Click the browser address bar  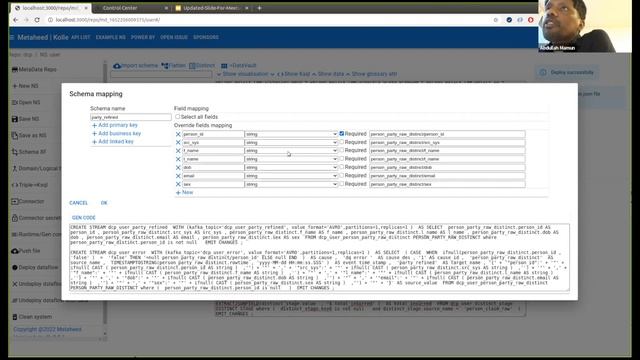click(x=269, y=20)
